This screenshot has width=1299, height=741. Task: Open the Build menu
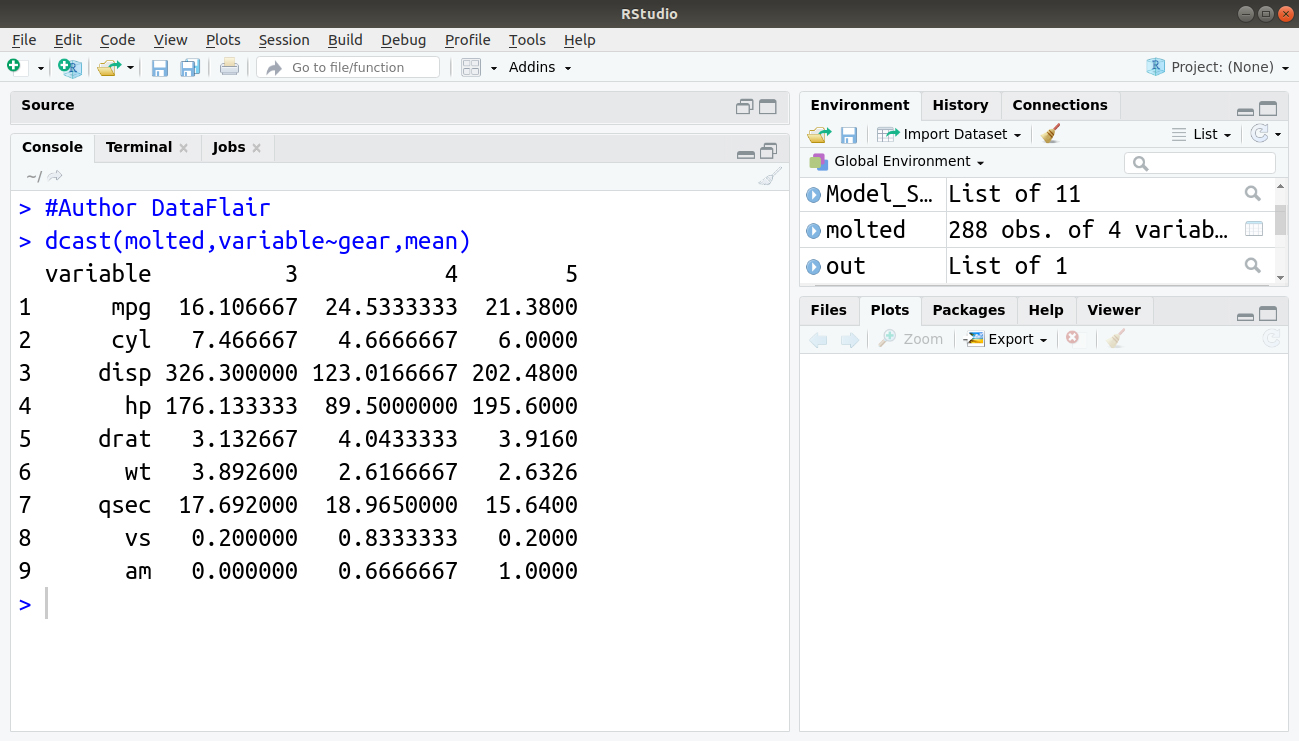click(x=345, y=40)
